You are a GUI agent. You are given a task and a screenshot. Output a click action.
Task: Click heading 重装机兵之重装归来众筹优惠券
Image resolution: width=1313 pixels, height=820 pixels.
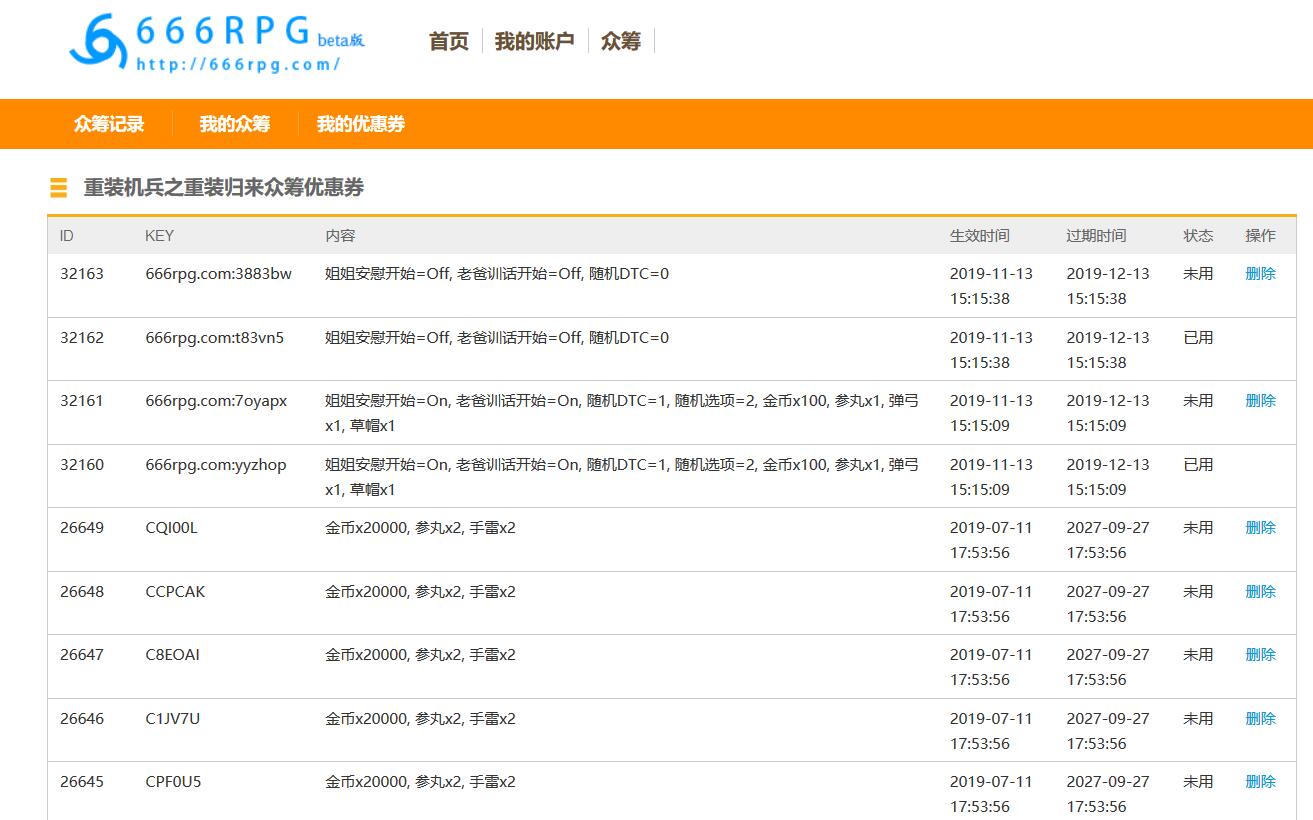[224, 187]
